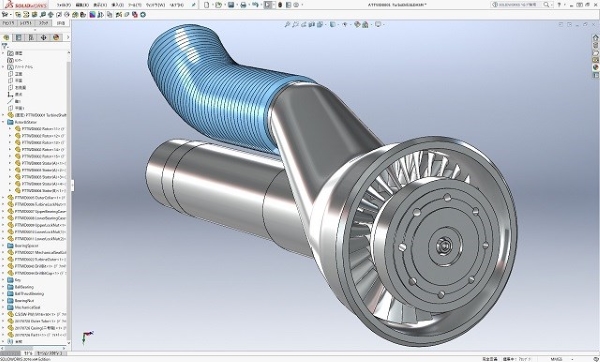This screenshot has height=362, width=600.
Task: Click Zoom to Fit in heads-up toolbar
Action: pos(287,24)
